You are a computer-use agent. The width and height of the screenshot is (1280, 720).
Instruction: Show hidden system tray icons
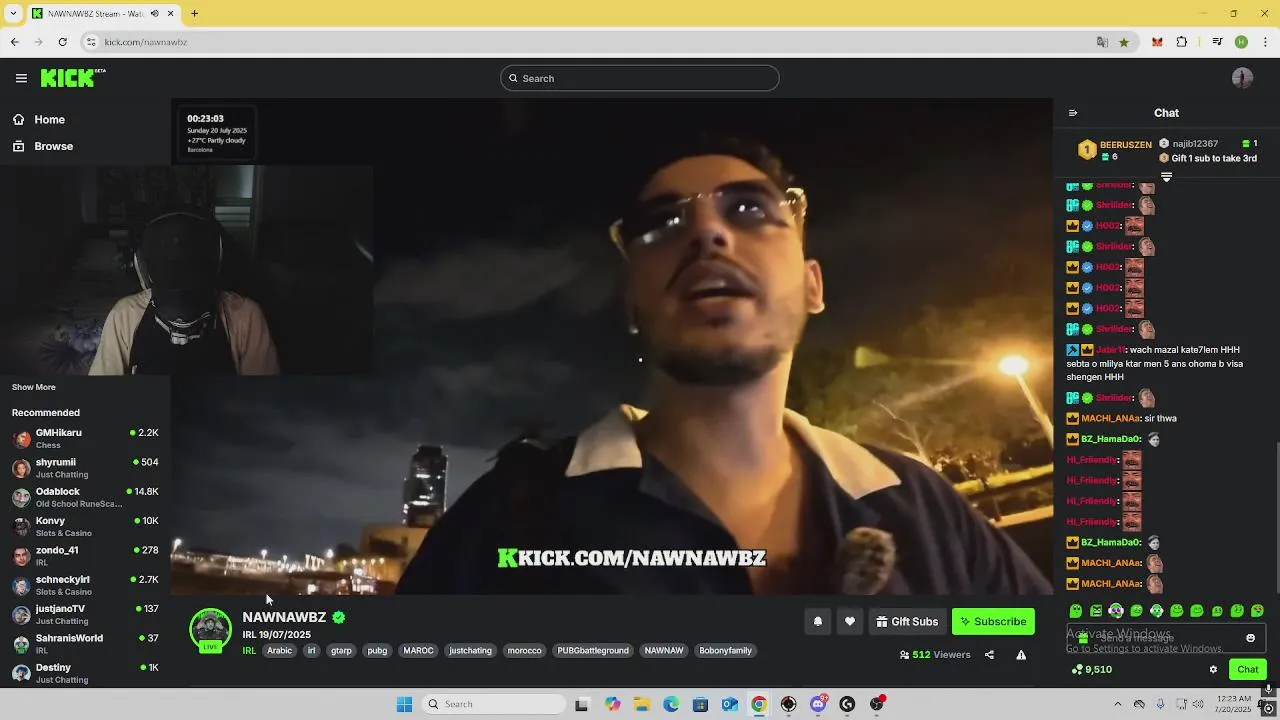coord(1117,704)
